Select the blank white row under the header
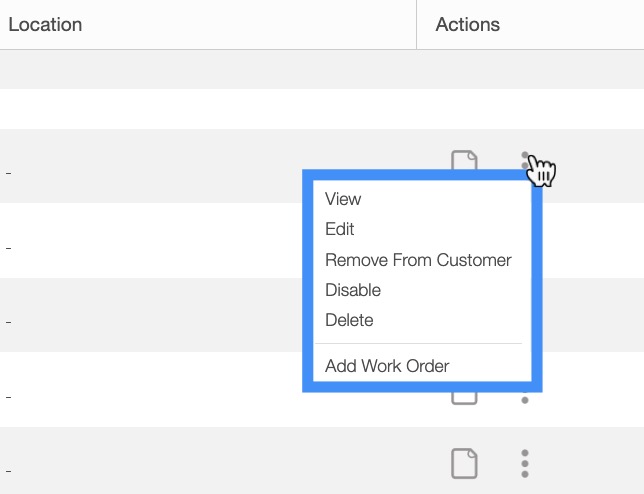Screen dimensions: 644x494 200,108
